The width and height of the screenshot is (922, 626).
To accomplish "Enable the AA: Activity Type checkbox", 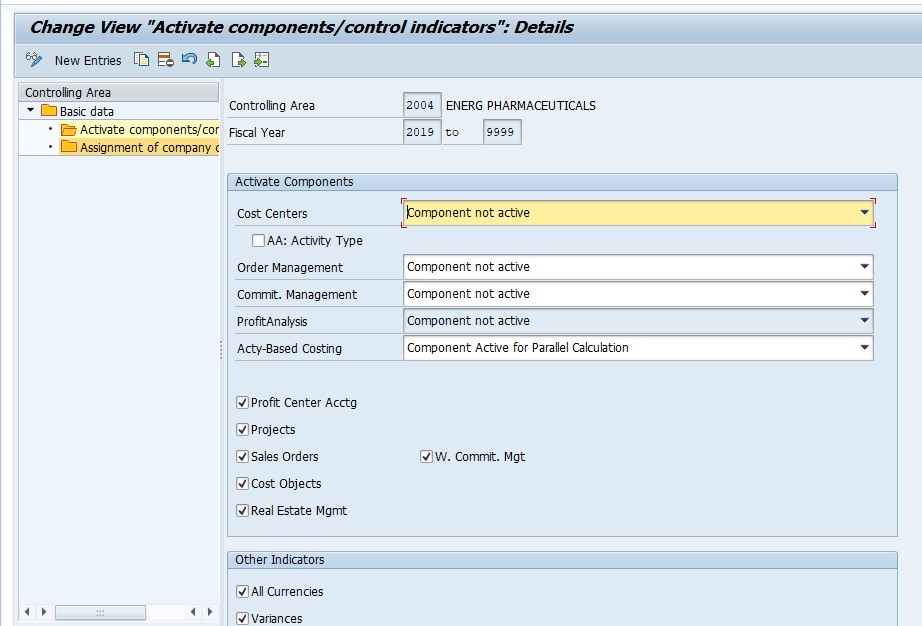I will click(x=258, y=240).
